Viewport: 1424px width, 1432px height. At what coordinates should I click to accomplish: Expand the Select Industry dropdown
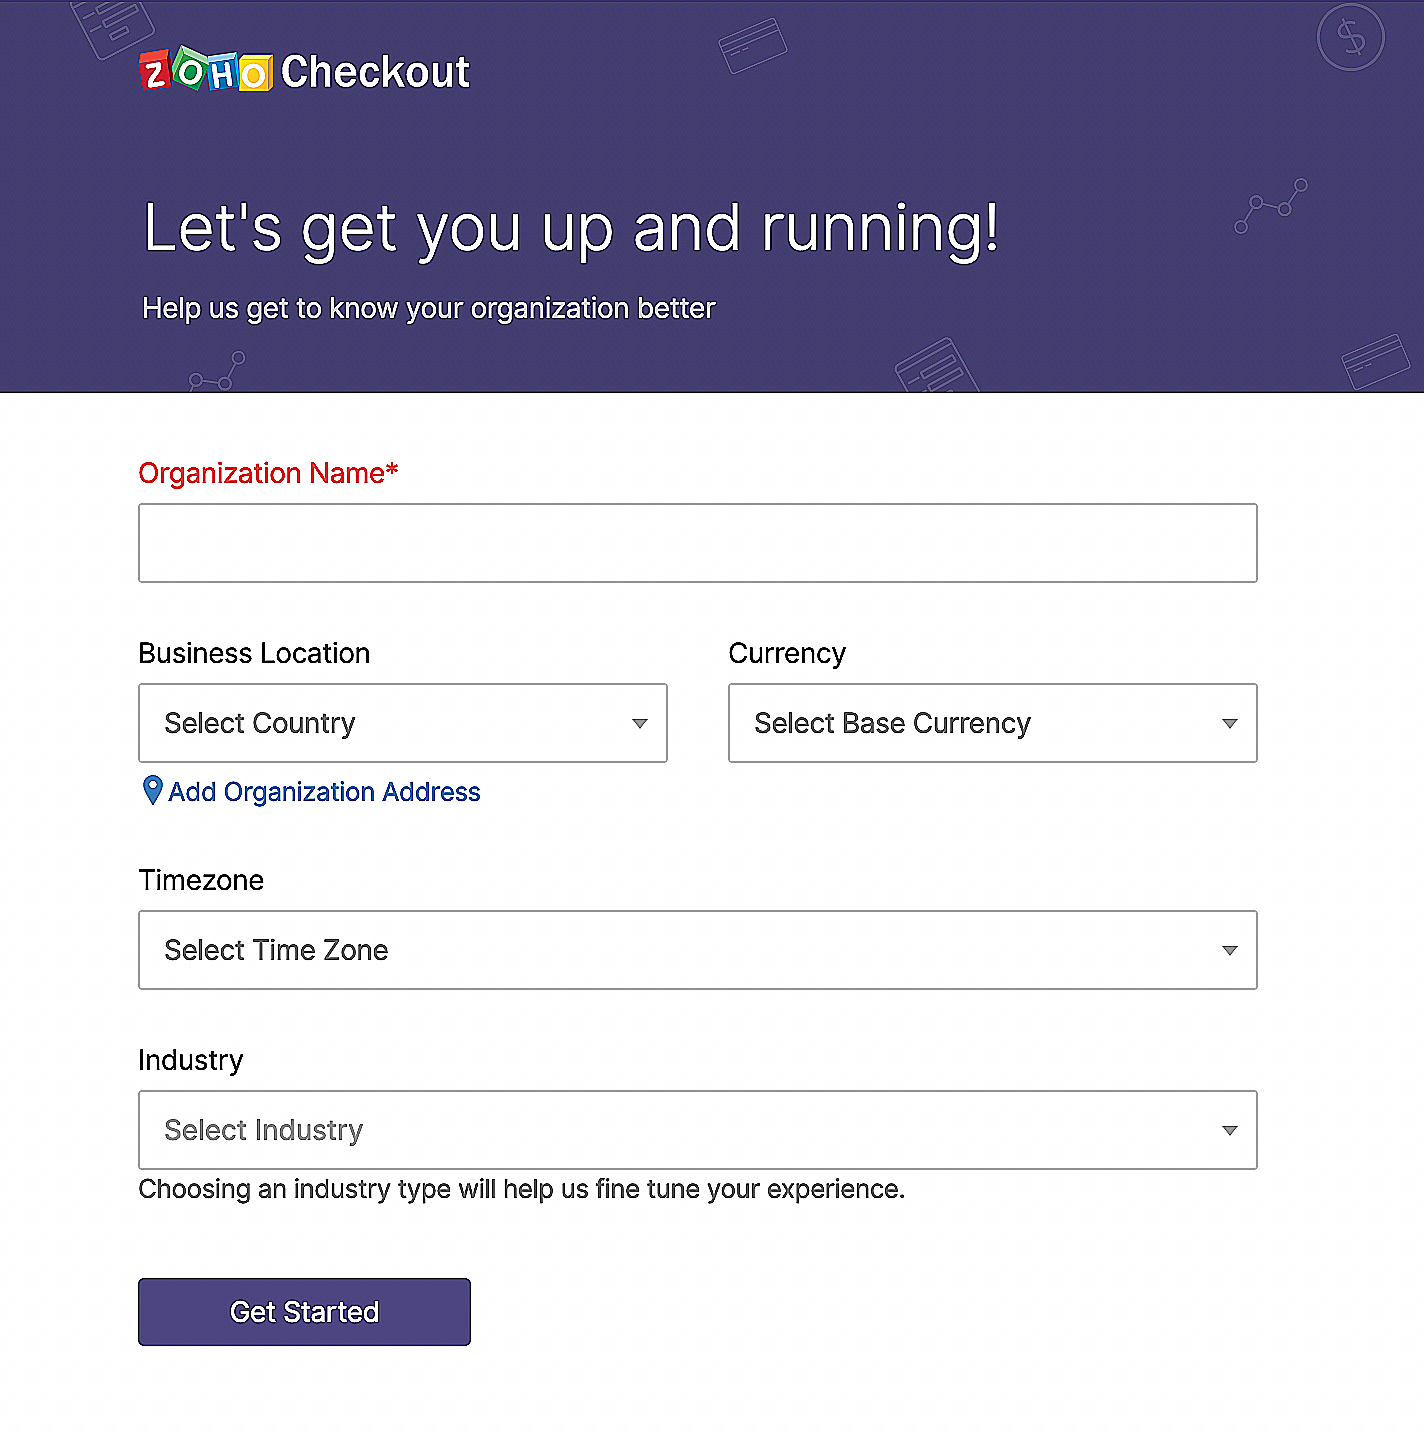pyautogui.click(x=697, y=1130)
